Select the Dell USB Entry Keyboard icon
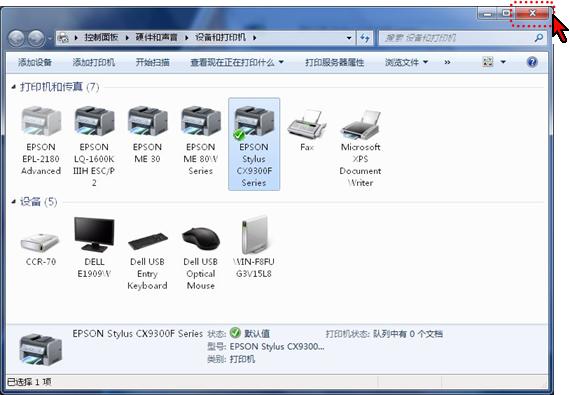This screenshot has height=395, width=570. [x=148, y=241]
